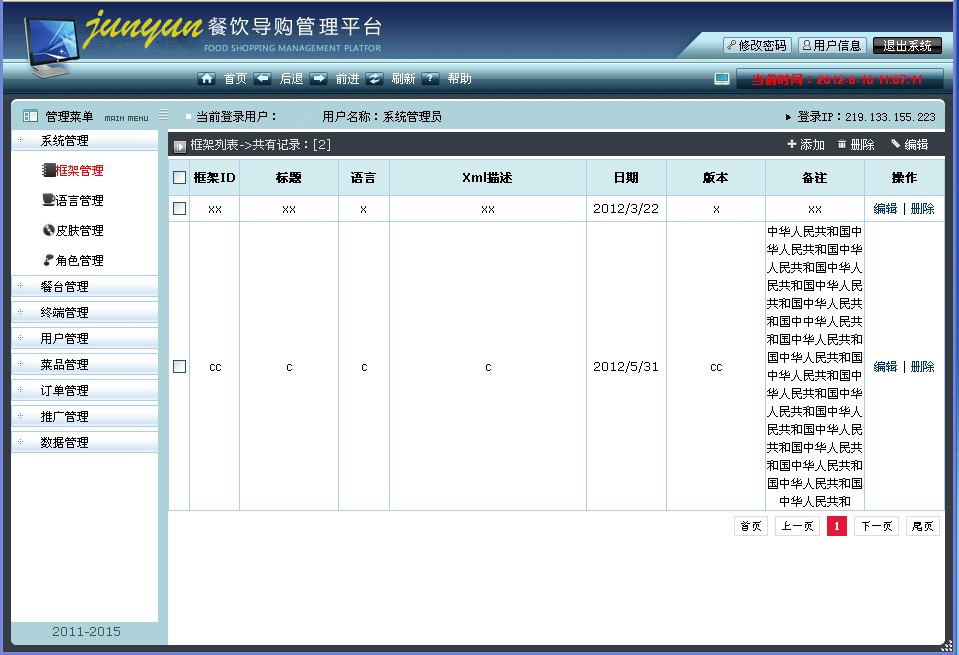Click the forward arrow icon for 前进
Screen dimensions: 959x655
[319, 78]
